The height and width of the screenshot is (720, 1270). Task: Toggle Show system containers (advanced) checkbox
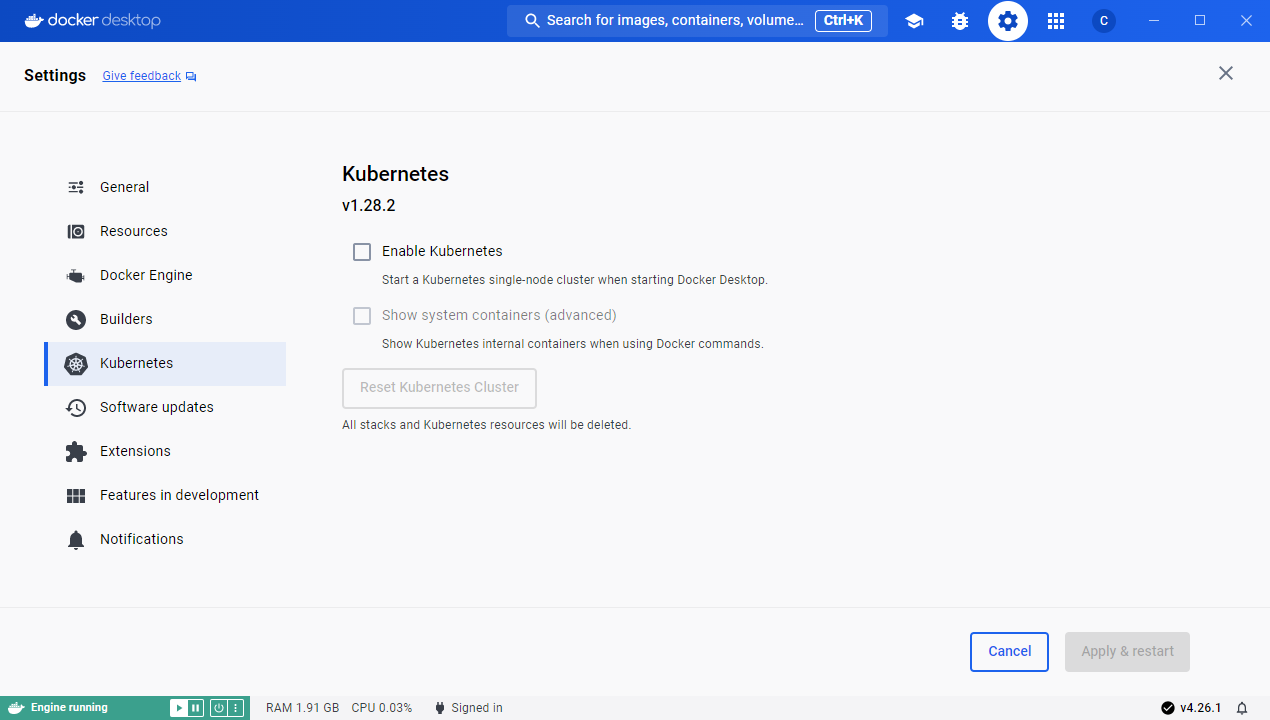[x=362, y=316]
